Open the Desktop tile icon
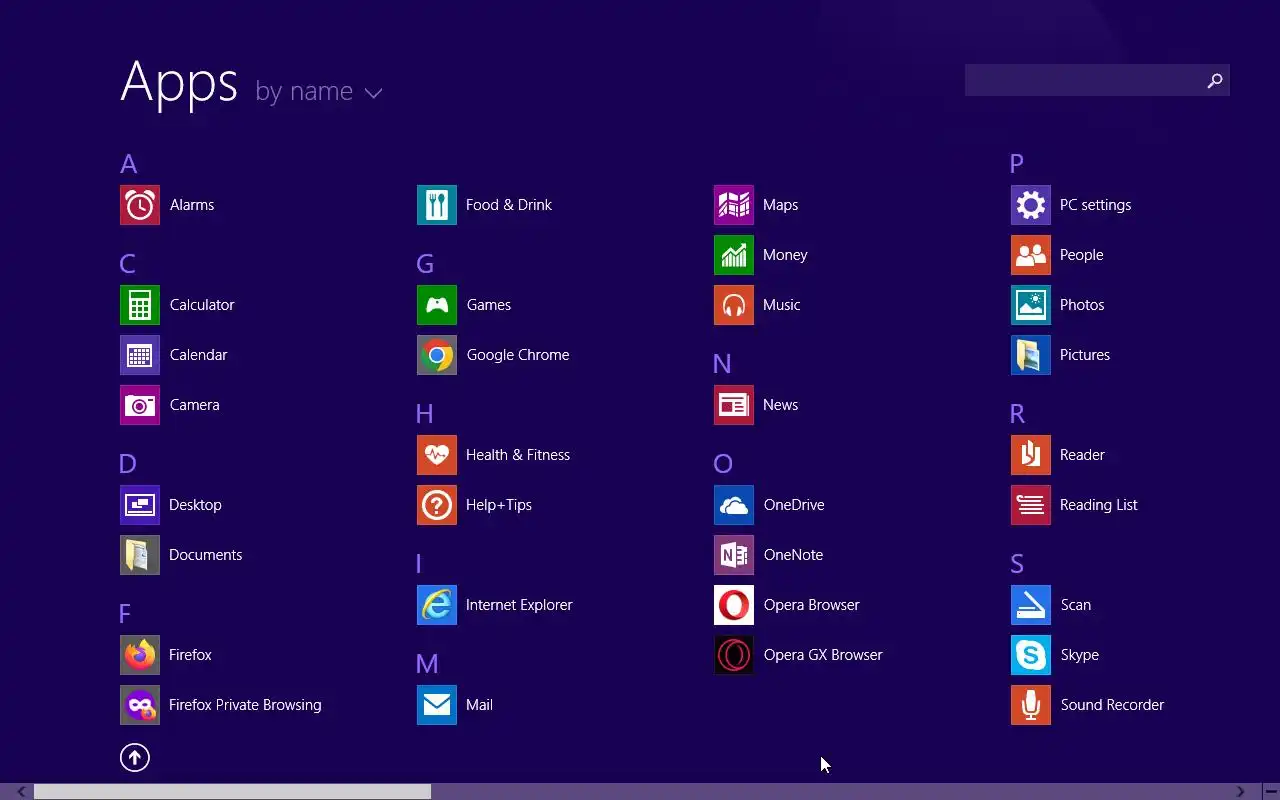The height and width of the screenshot is (800, 1280). point(140,505)
